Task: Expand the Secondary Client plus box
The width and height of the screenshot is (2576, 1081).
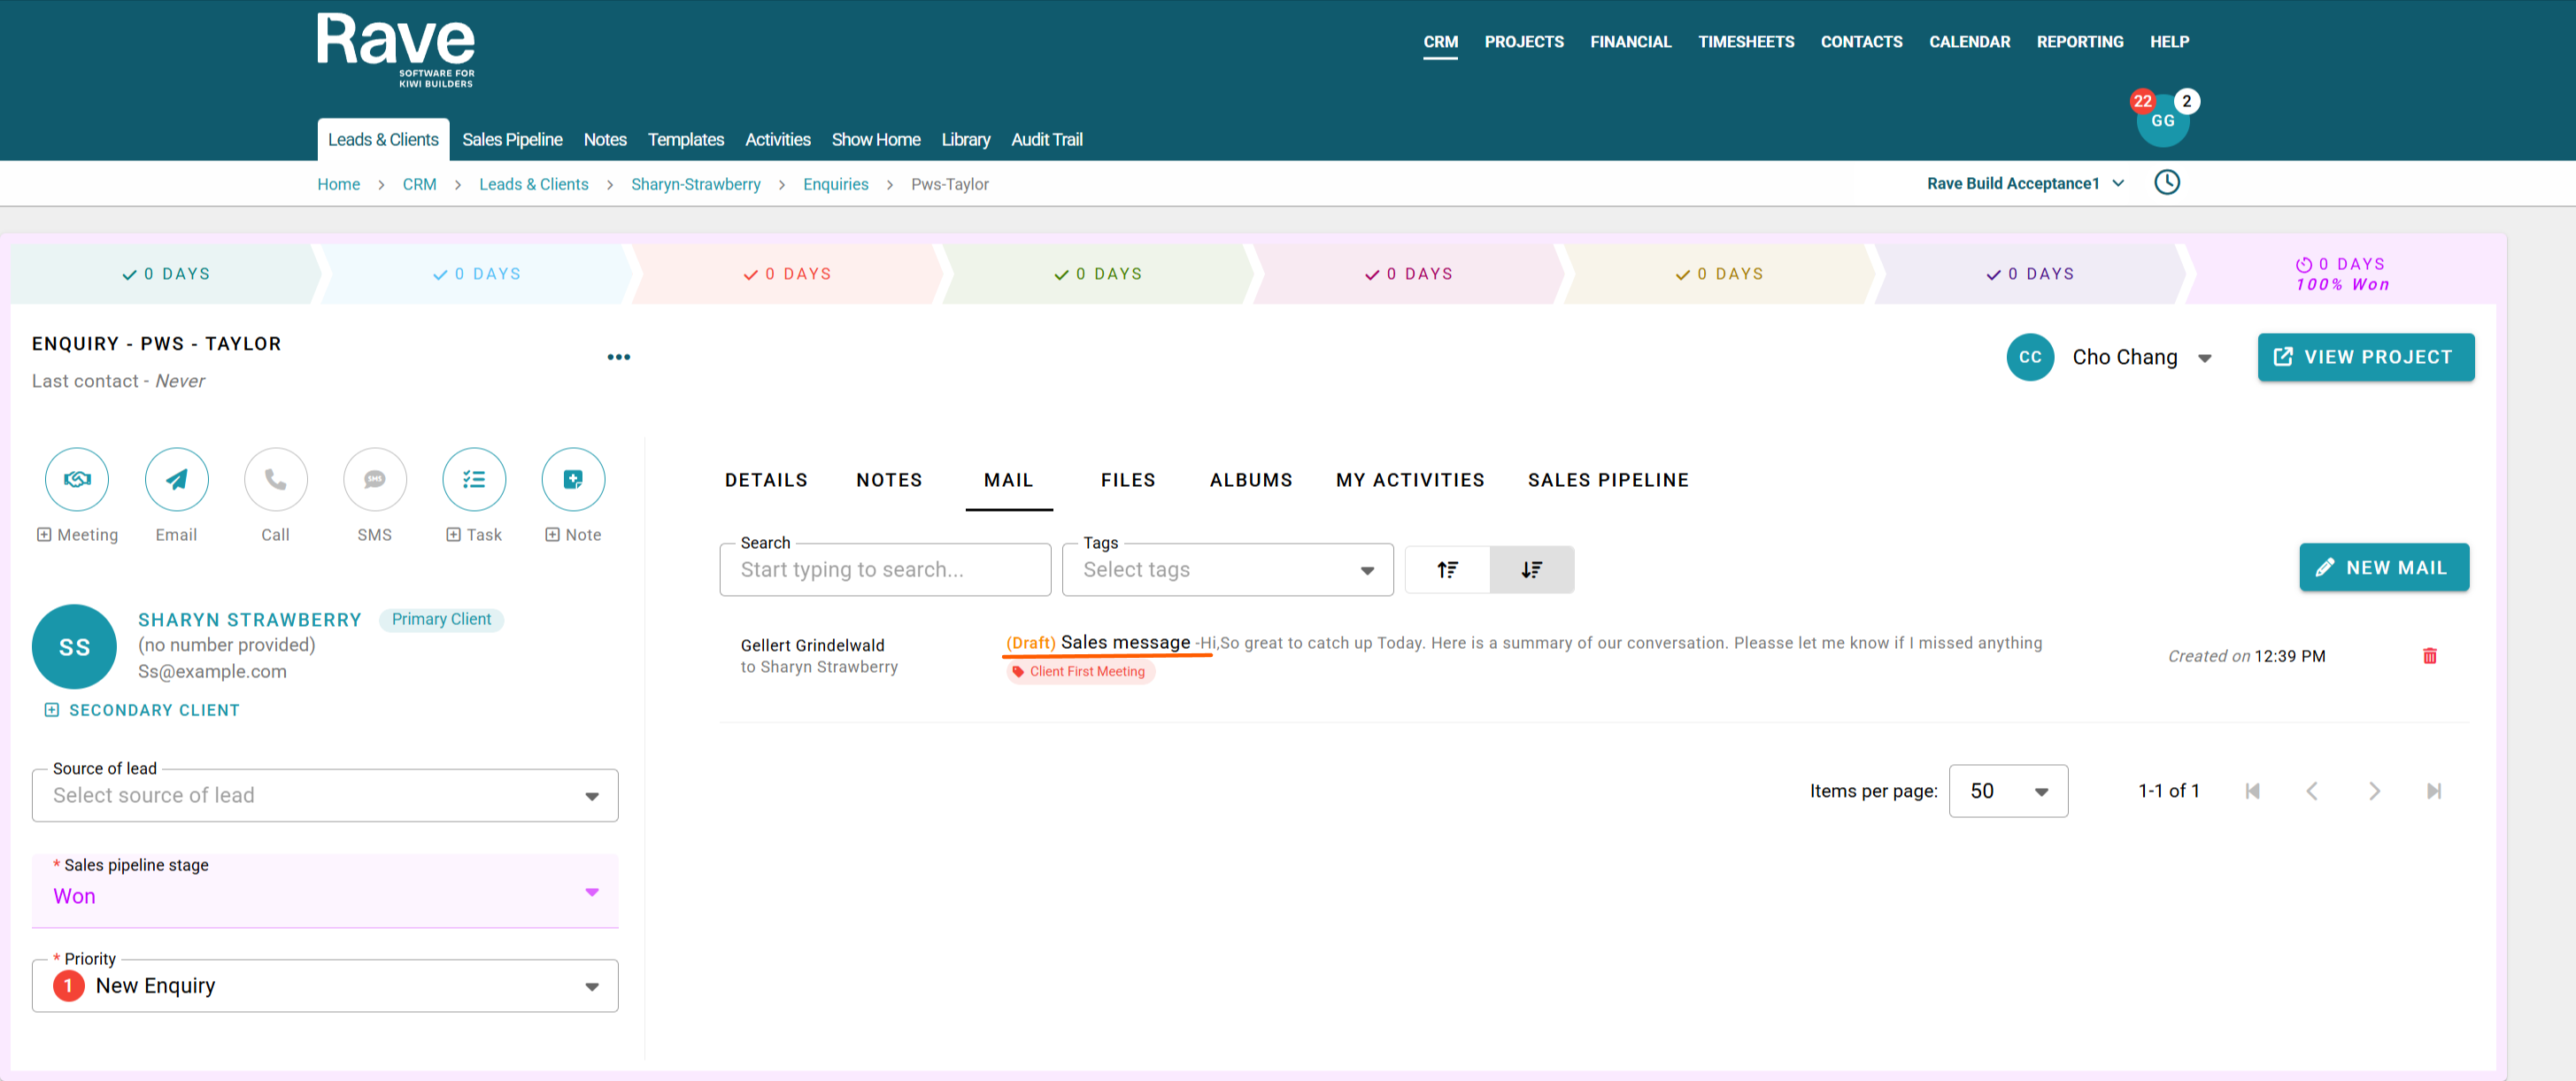Action: tap(52, 710)
